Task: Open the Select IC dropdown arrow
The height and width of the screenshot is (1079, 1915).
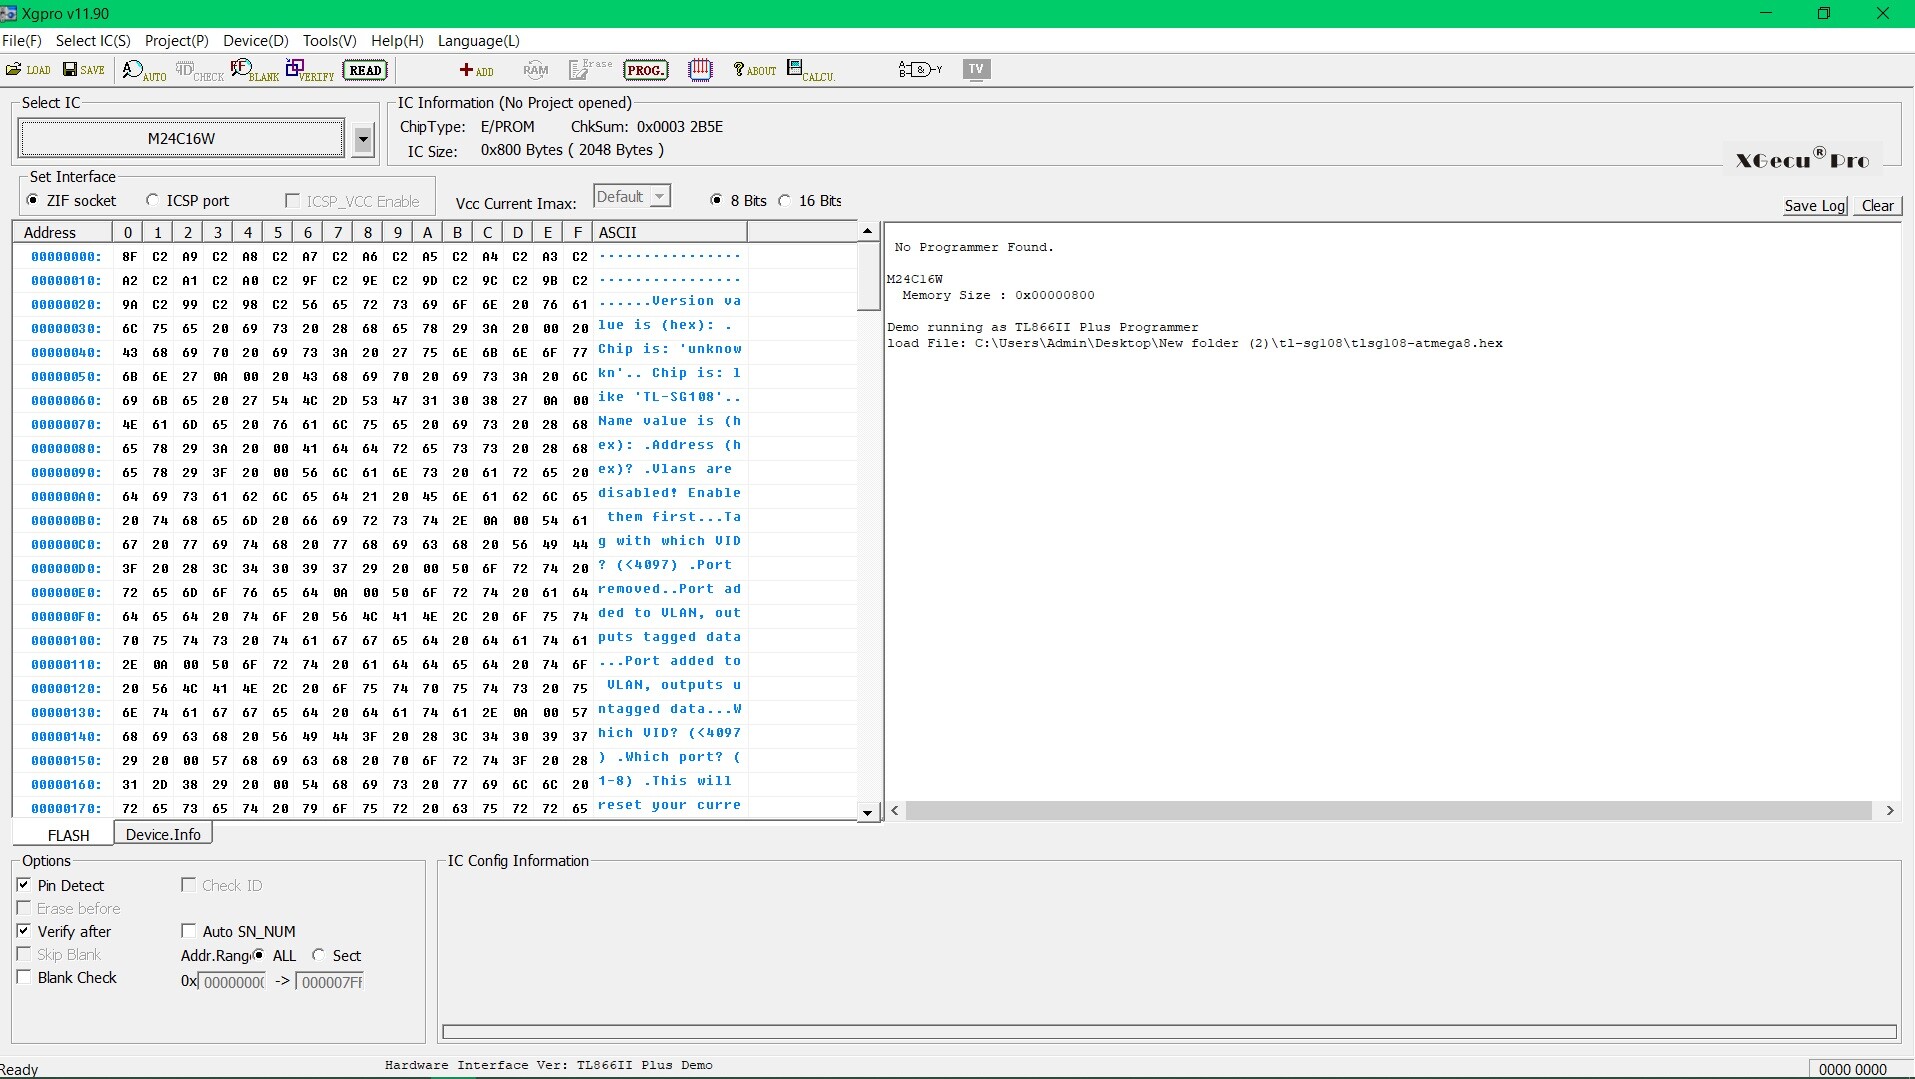Action: click(x=363, y=140)
